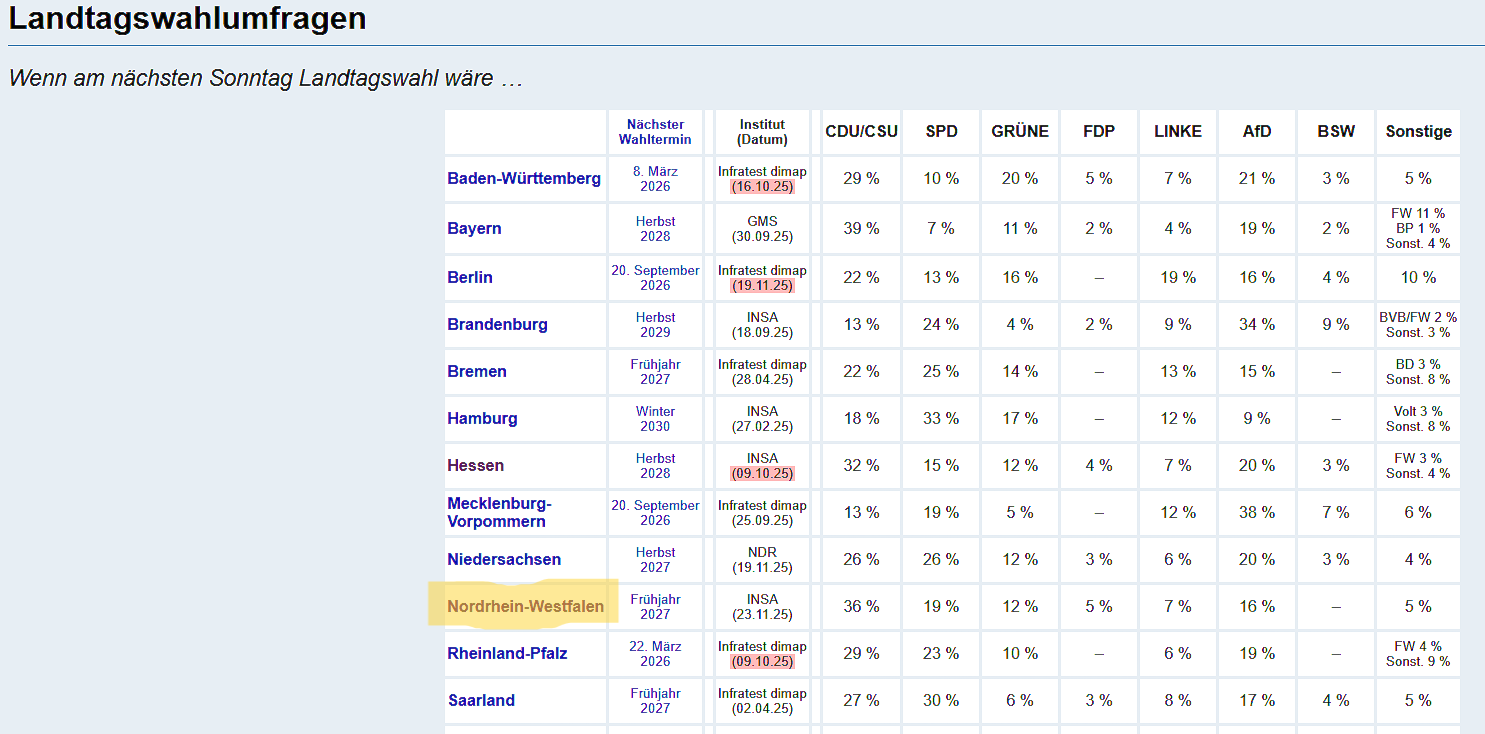Go to the Bremen state page
This screenshot has width=1485, height=734.
tap(477, 371)
